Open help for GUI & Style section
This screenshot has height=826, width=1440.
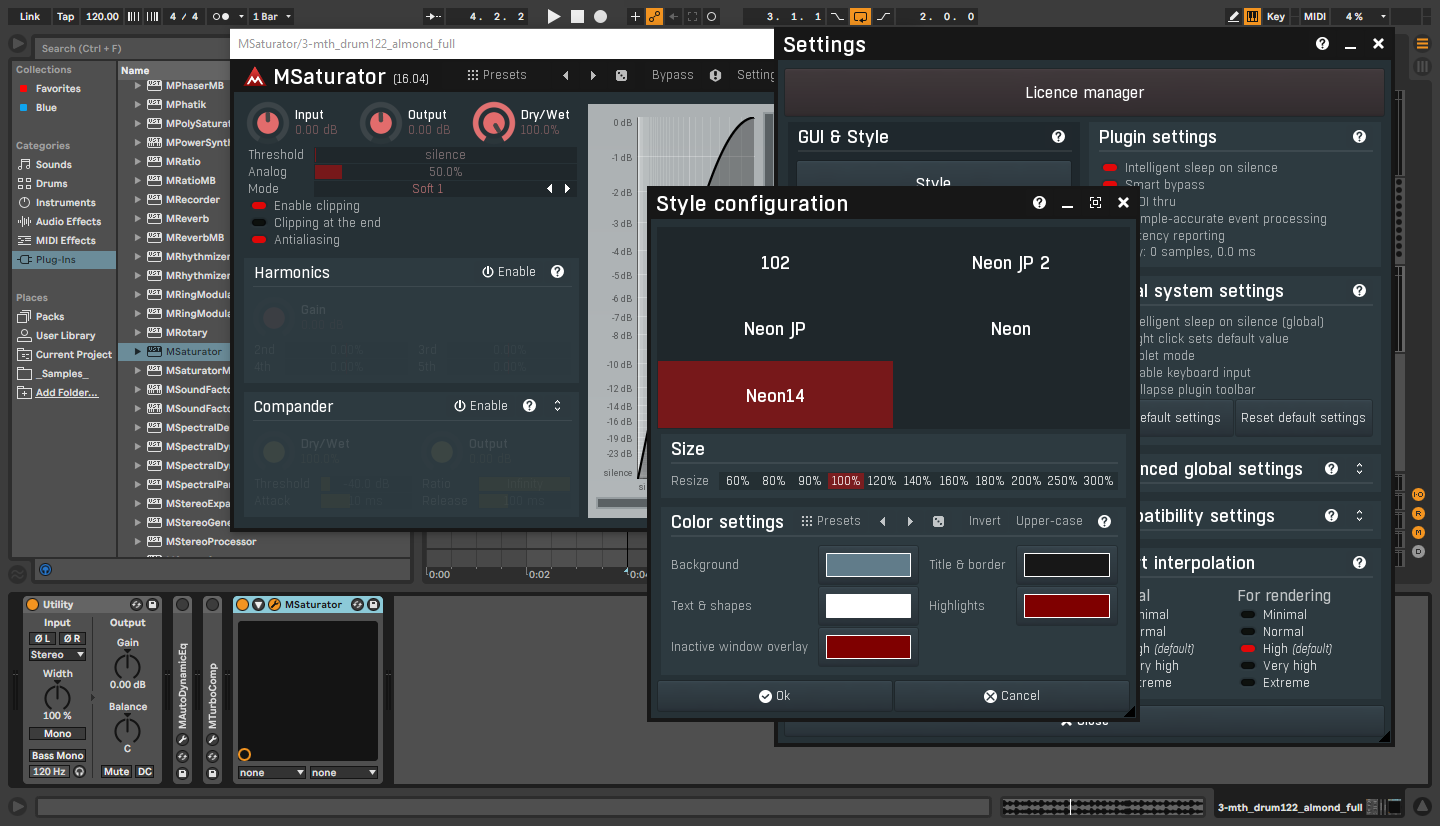tap(1058, 137)
